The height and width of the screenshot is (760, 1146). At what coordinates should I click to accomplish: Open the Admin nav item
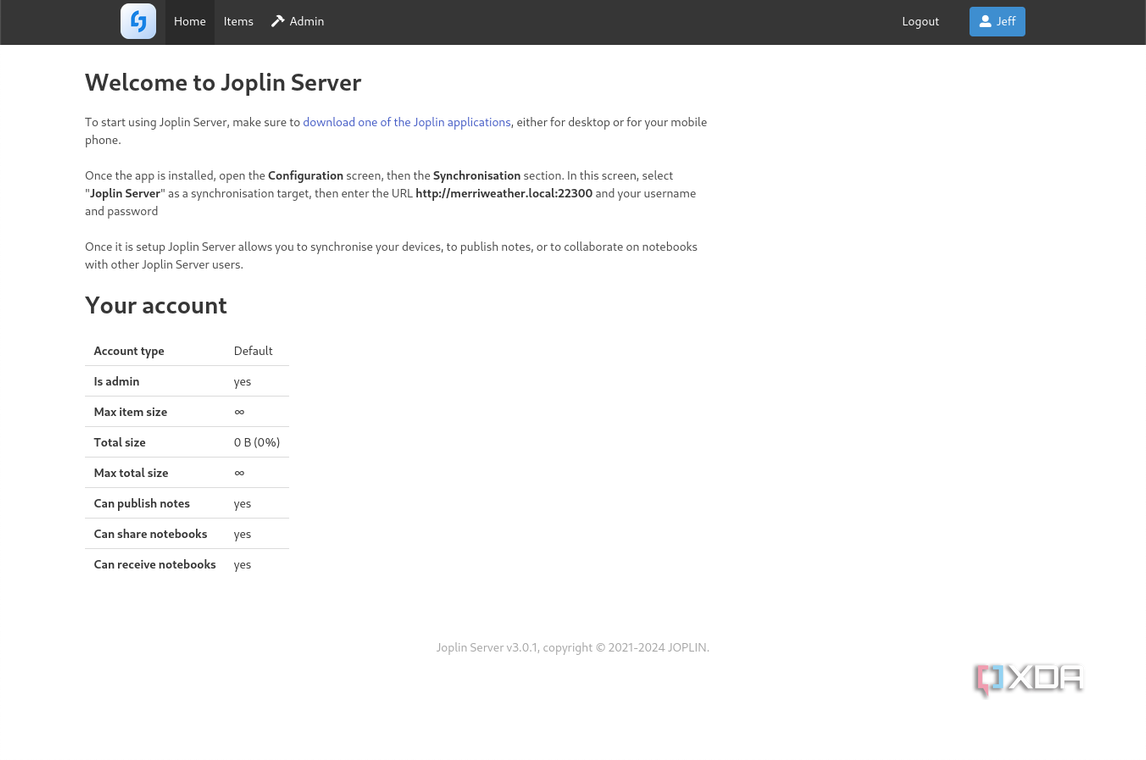coord(297,22)
